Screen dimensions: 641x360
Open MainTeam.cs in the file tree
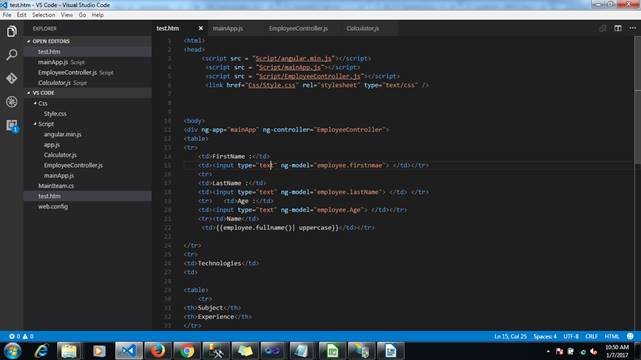point(56,186)
